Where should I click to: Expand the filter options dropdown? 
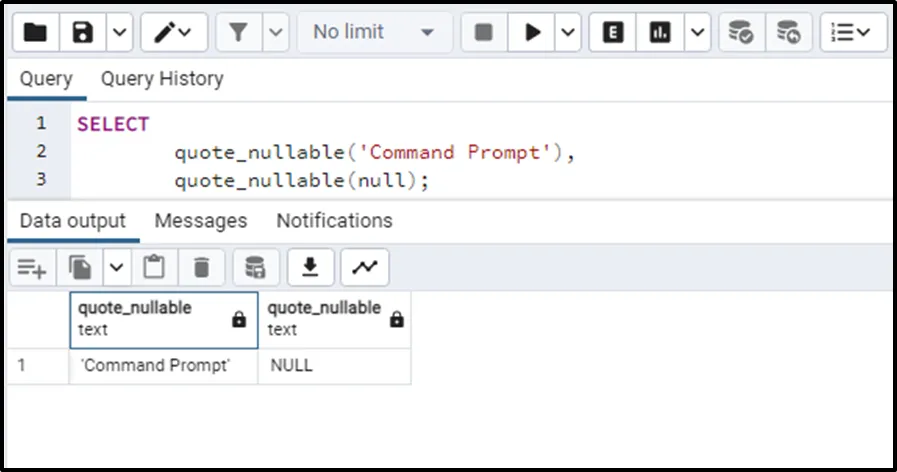pos(275,33)
